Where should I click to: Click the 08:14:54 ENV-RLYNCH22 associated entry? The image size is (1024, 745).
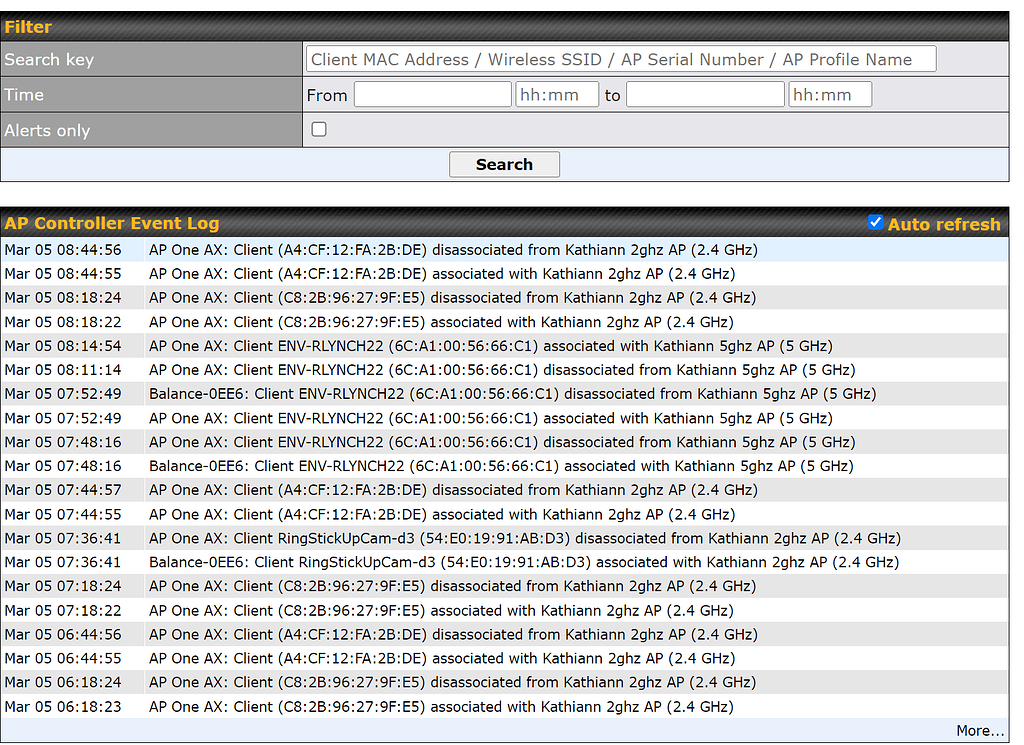[x=490, y=346]
